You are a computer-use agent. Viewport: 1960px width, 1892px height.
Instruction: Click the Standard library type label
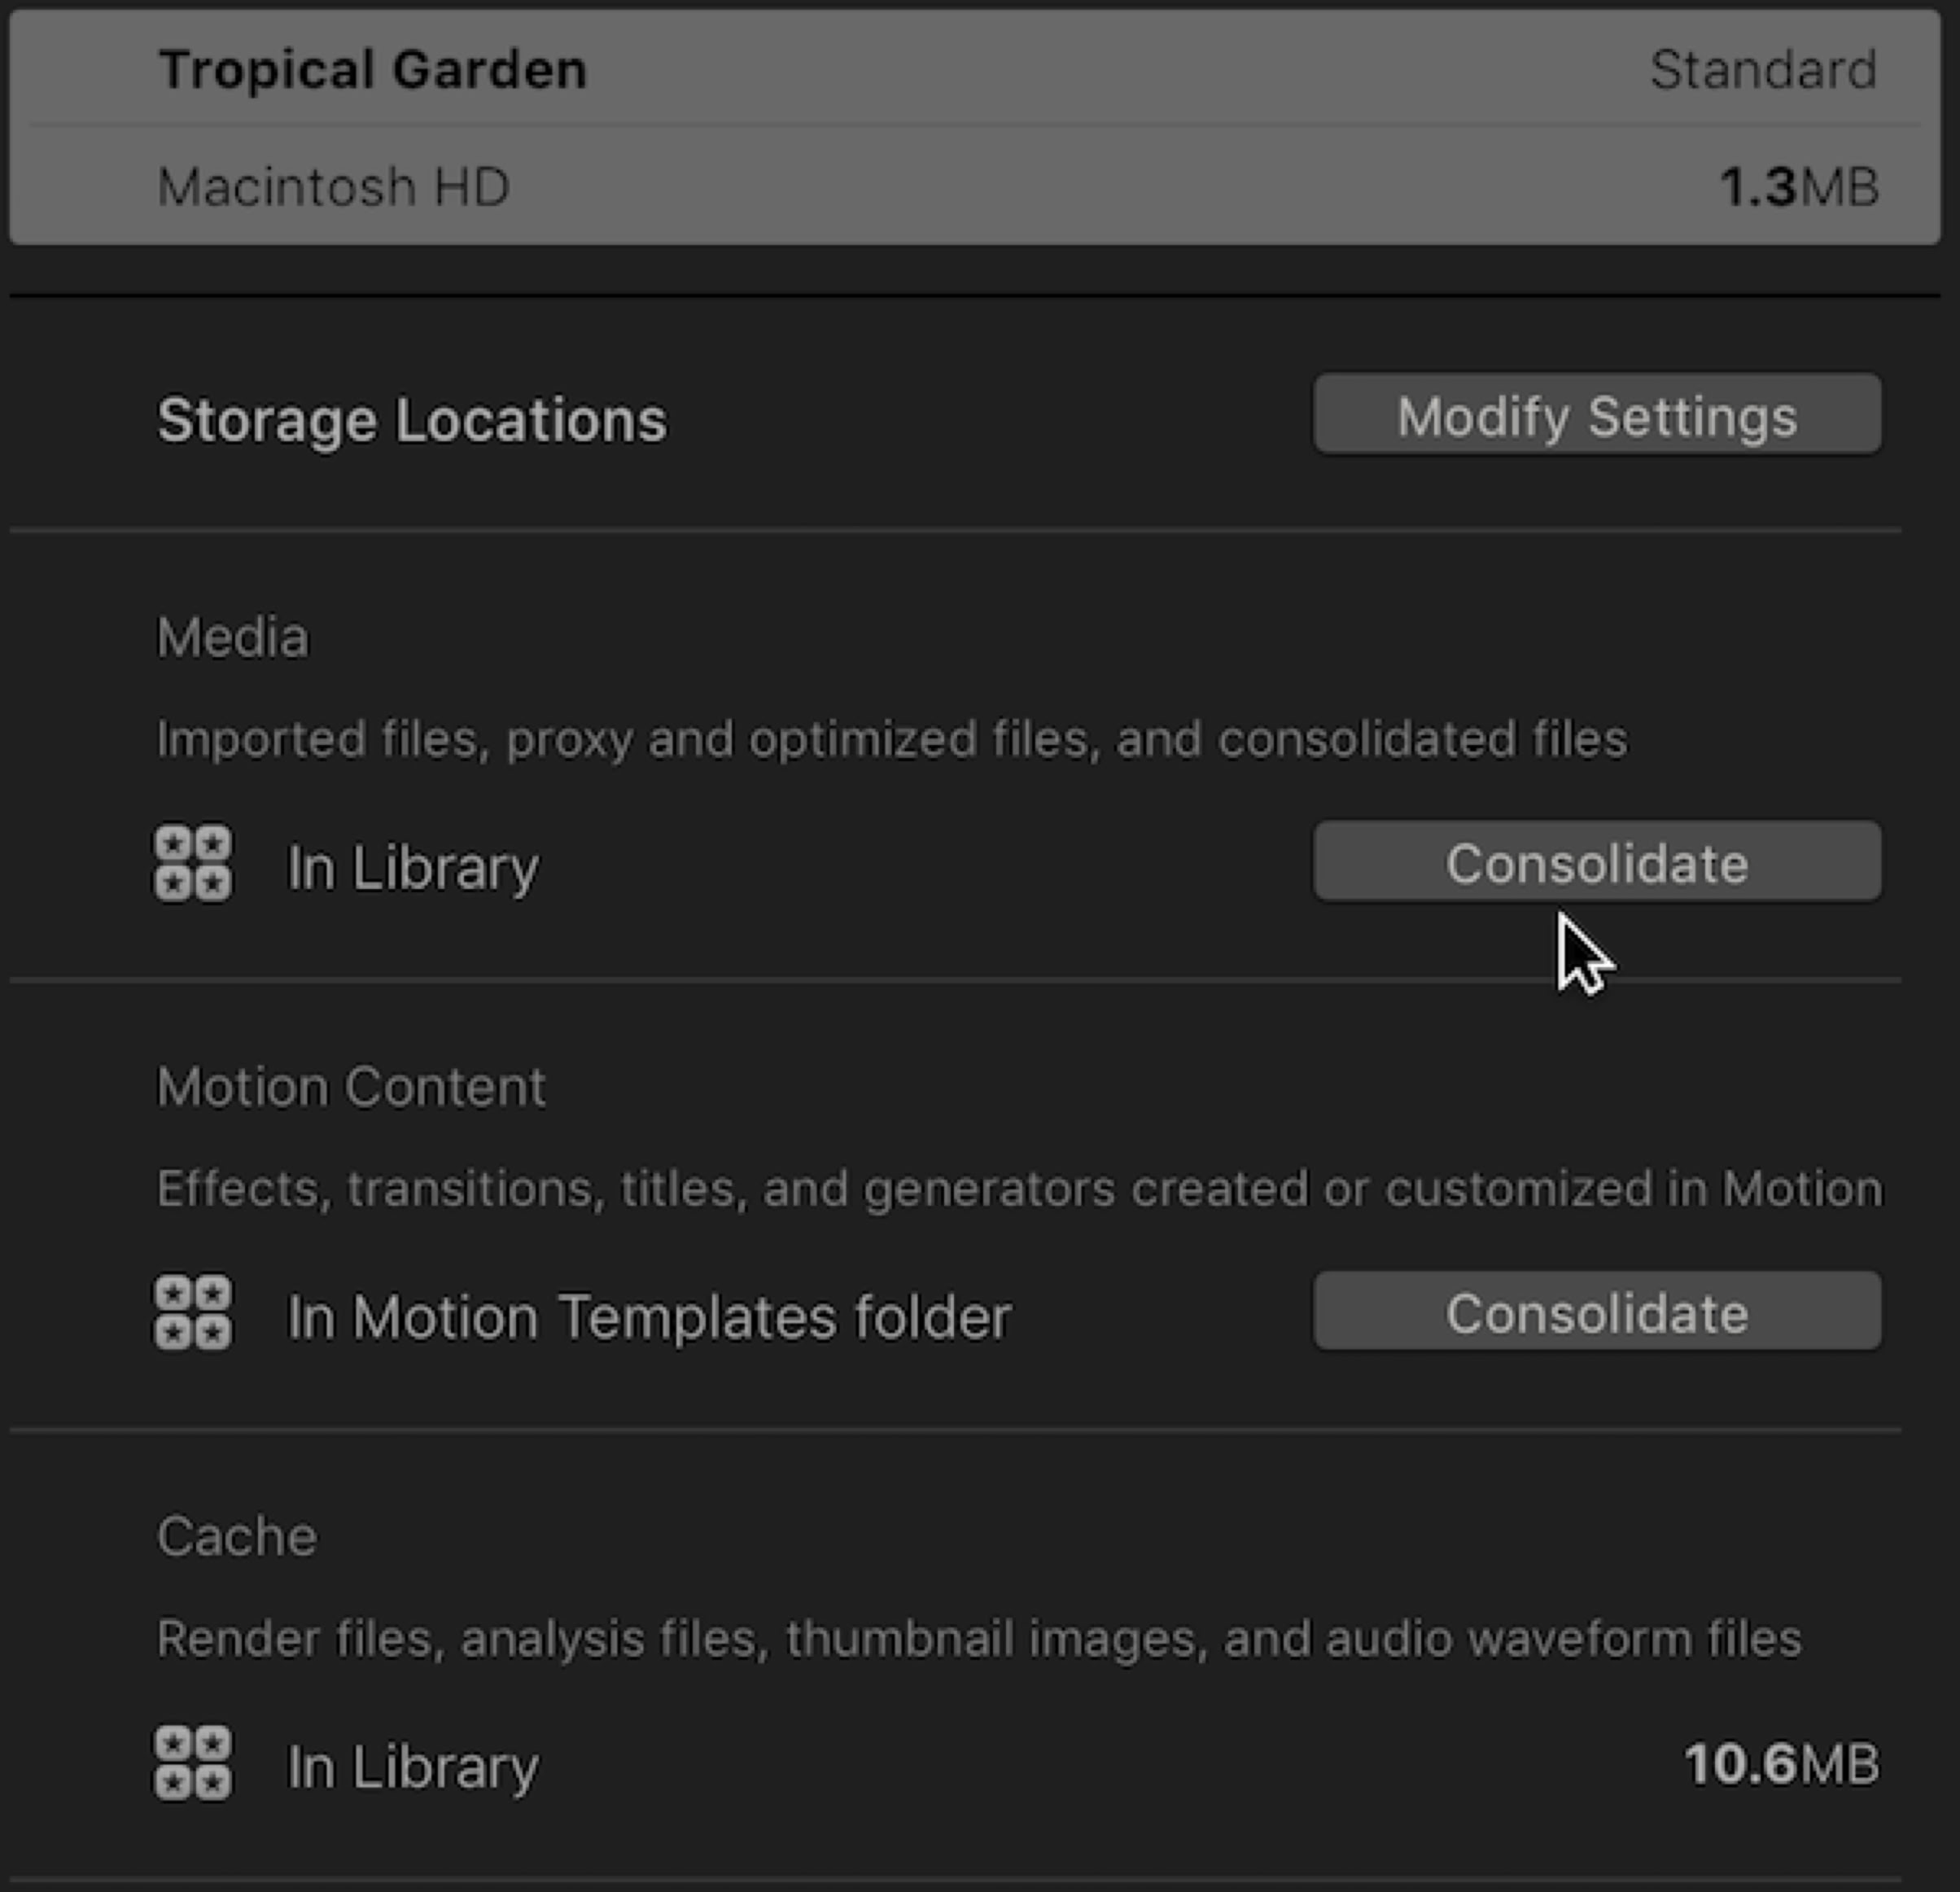click(1763, 70)
